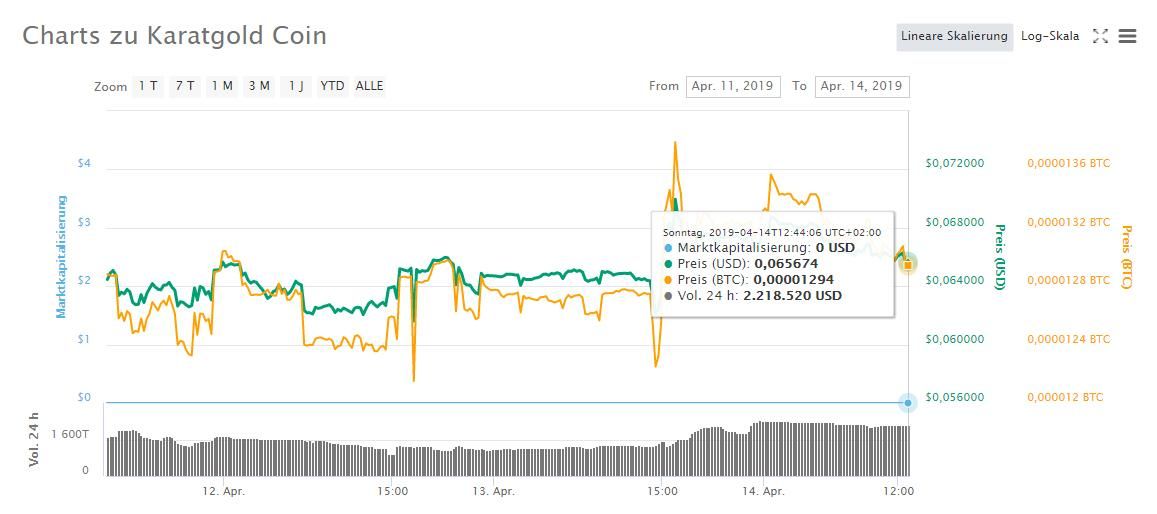The width and height of the screenshot is (1157, 514).
Task: Click the $0,060000 axis value
Action: [x=954, y=339]
